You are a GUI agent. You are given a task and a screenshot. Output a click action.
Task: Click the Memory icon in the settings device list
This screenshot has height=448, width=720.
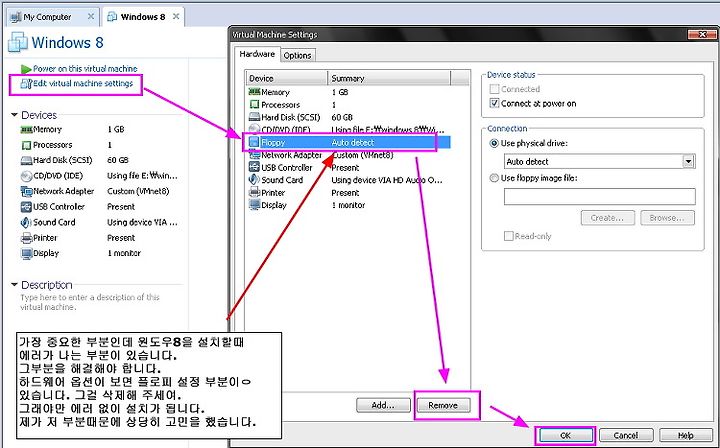point(254,92)
